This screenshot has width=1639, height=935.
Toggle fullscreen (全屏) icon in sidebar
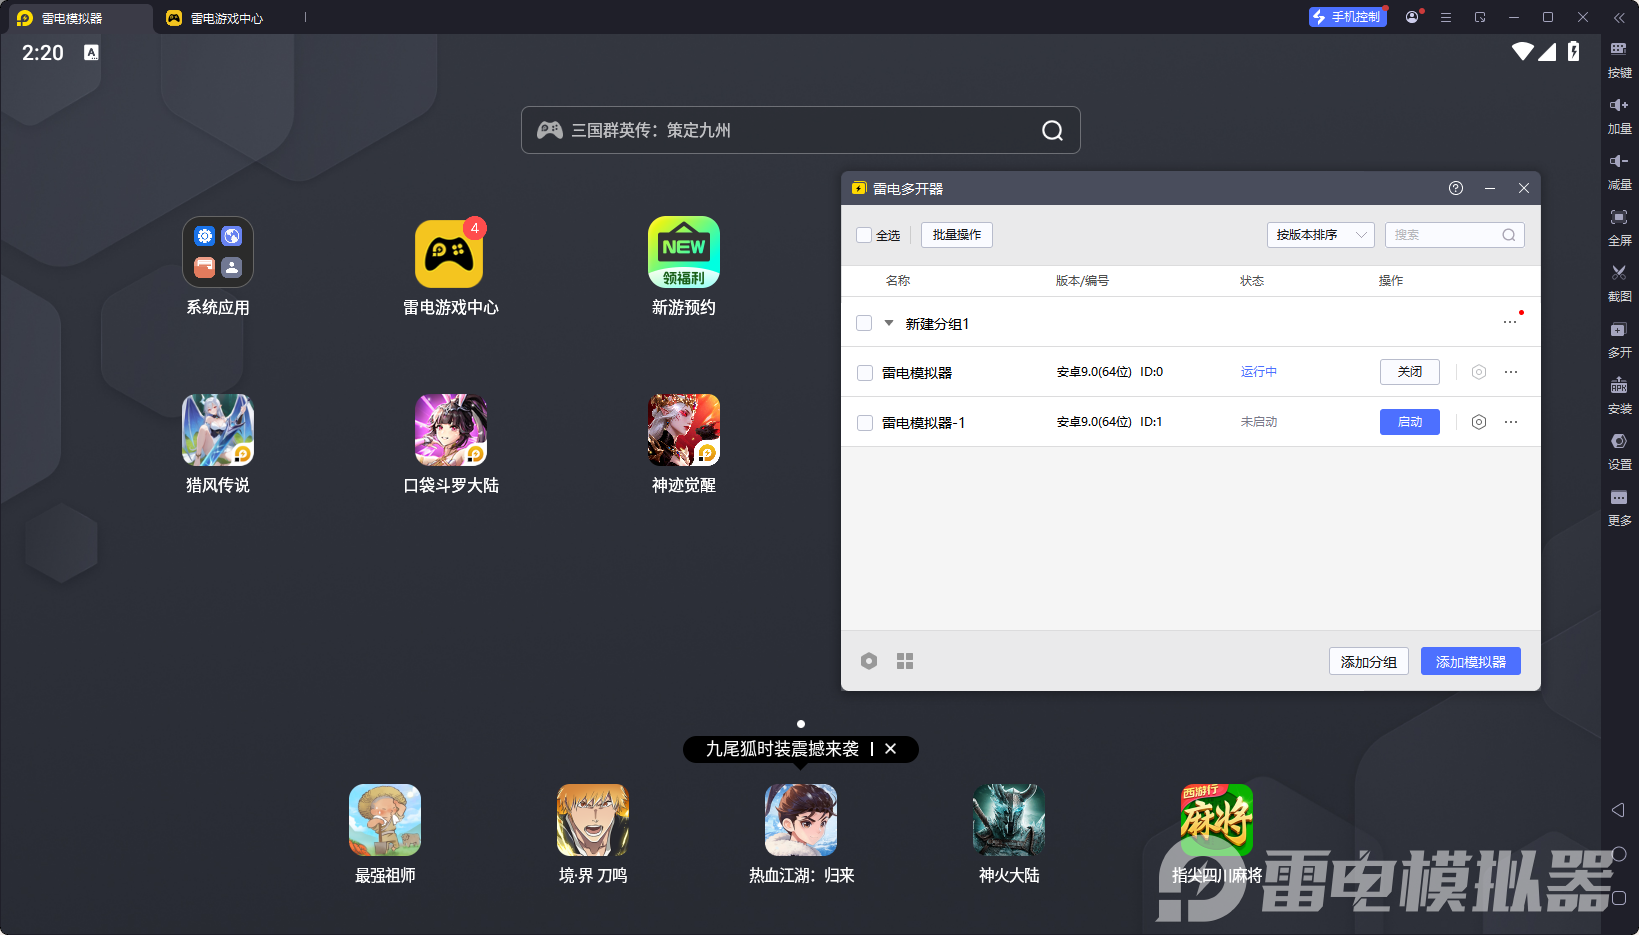pos(1618,218)
